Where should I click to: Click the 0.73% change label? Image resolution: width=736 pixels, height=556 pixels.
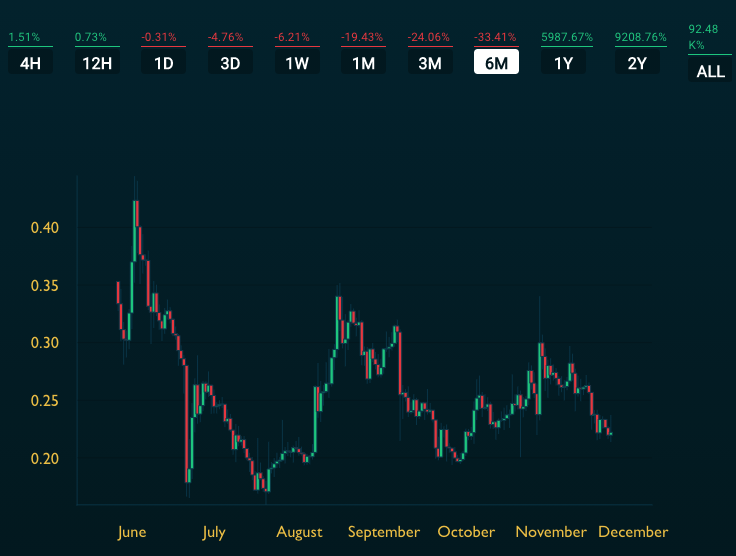point(91,37)
